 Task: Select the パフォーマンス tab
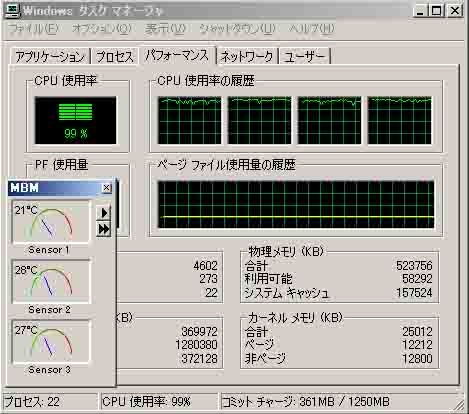[177, 55]
